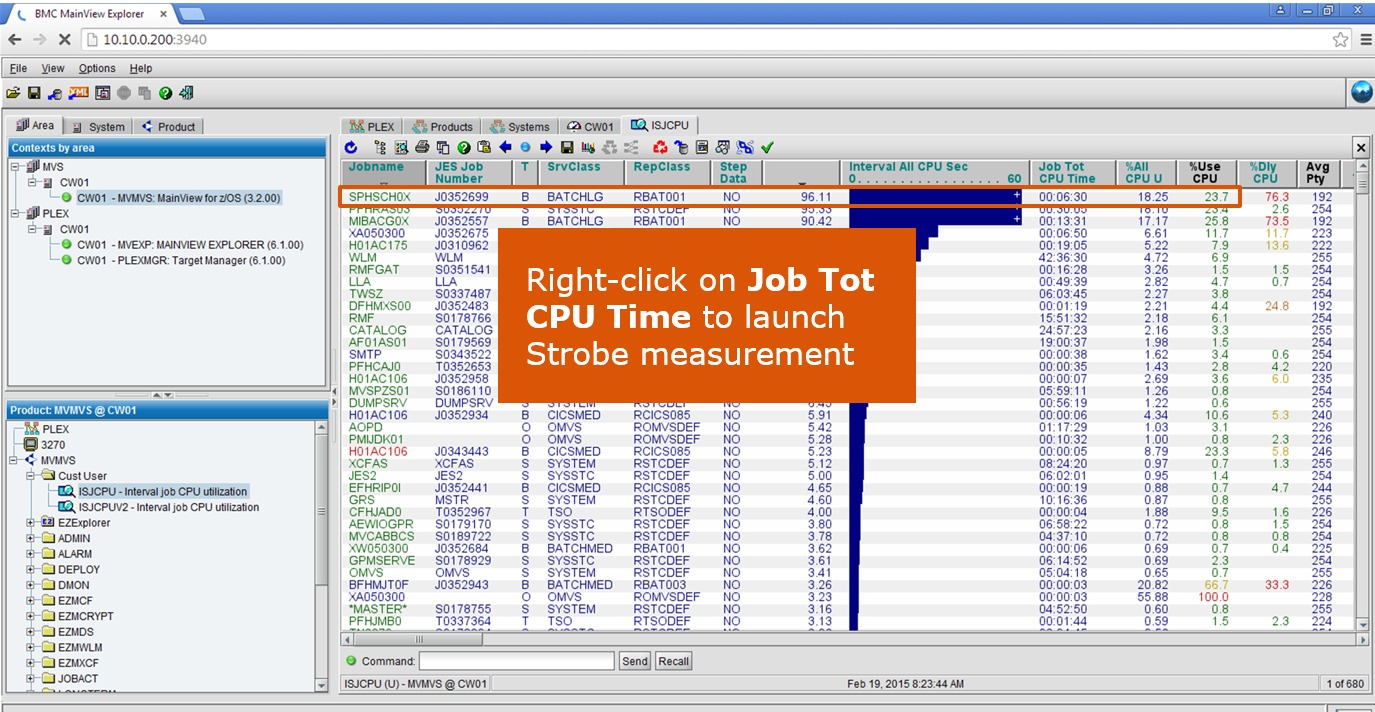Sort by the Job Tot CPU Time header
The width and height of the screenshot is (1375, 712).
coord(1075,172)
